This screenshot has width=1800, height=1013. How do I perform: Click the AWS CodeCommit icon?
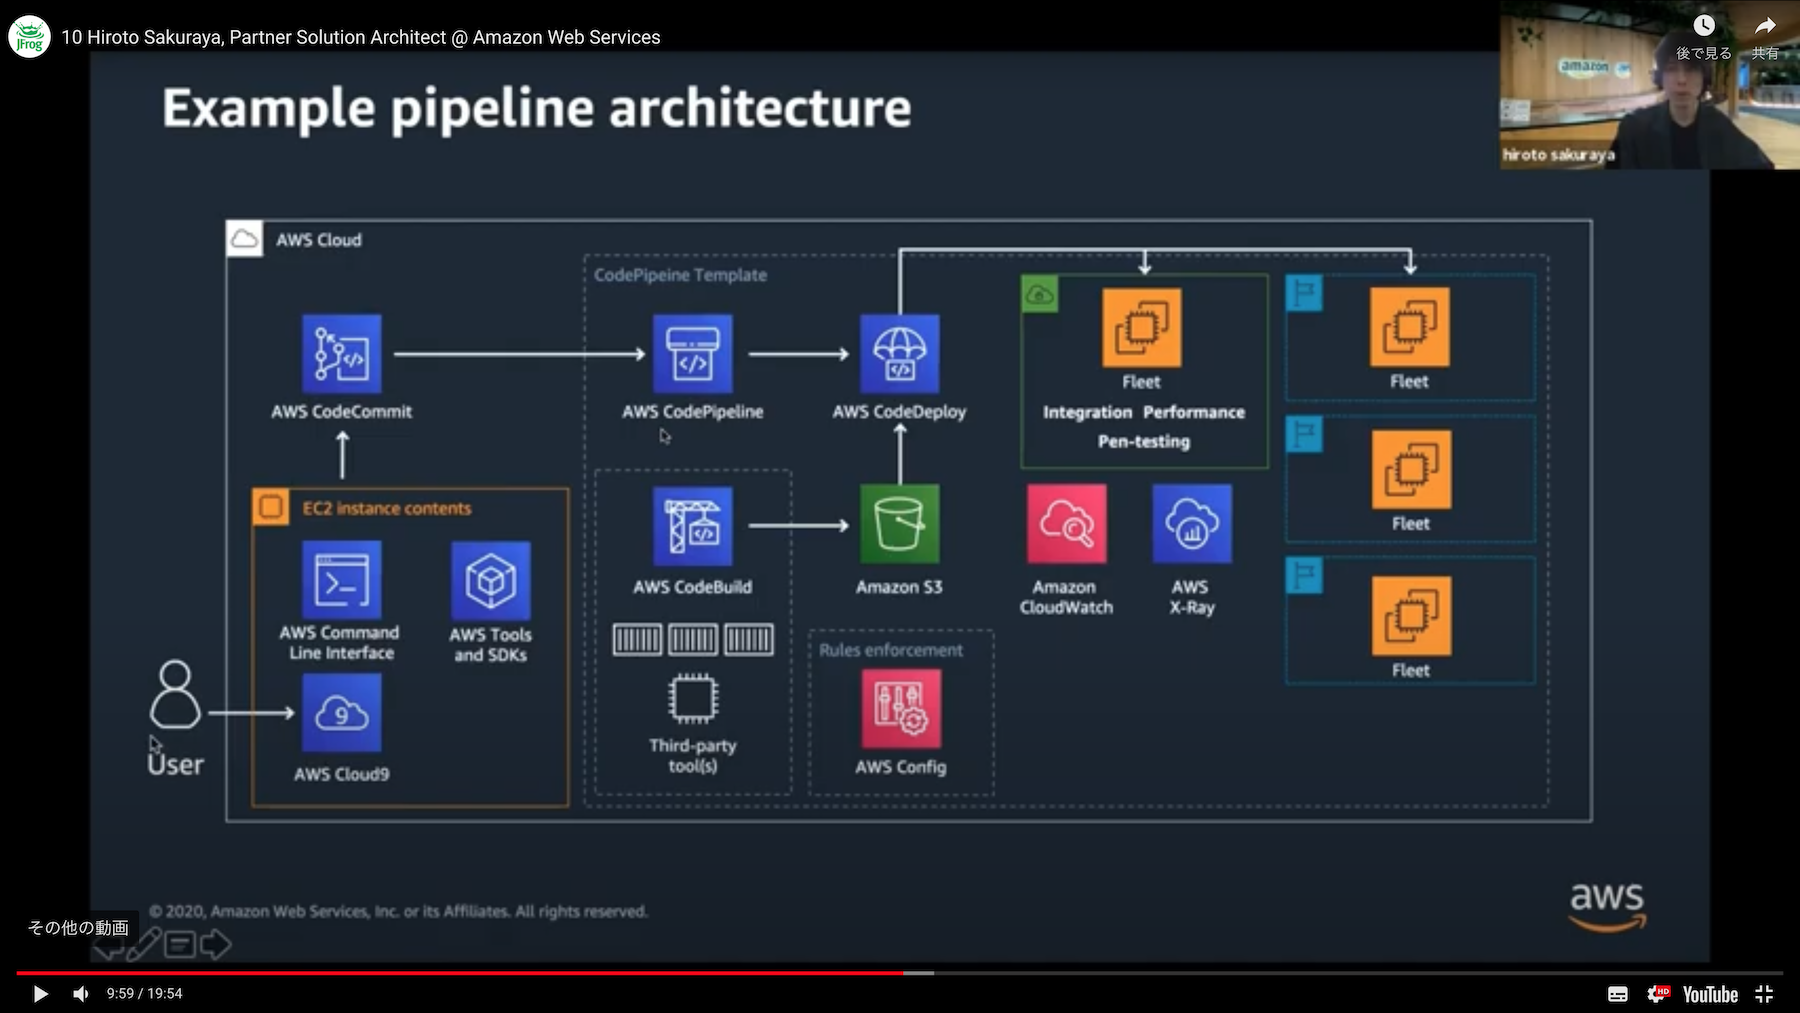pos(342,353)
